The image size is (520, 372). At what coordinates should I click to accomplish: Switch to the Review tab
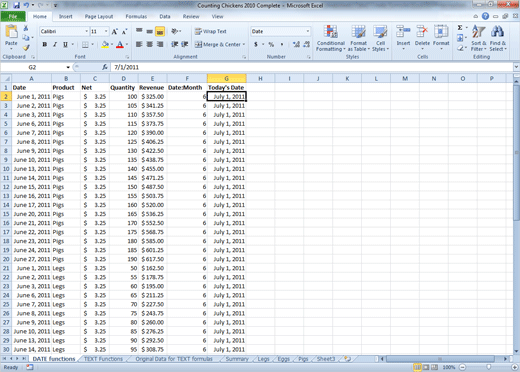click(x=191, y=16)
